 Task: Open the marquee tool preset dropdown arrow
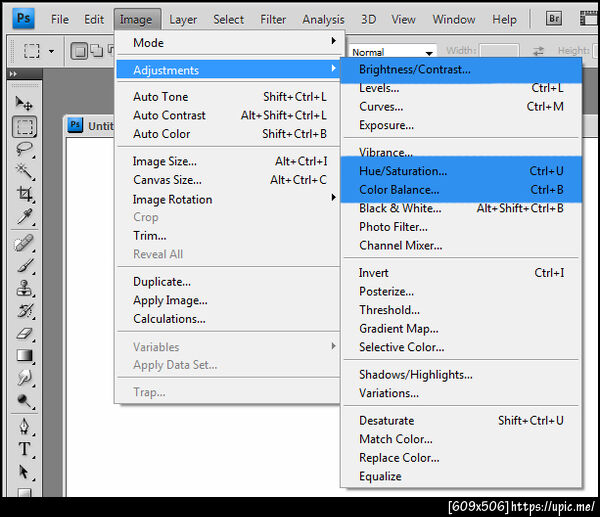coord(51,51)
